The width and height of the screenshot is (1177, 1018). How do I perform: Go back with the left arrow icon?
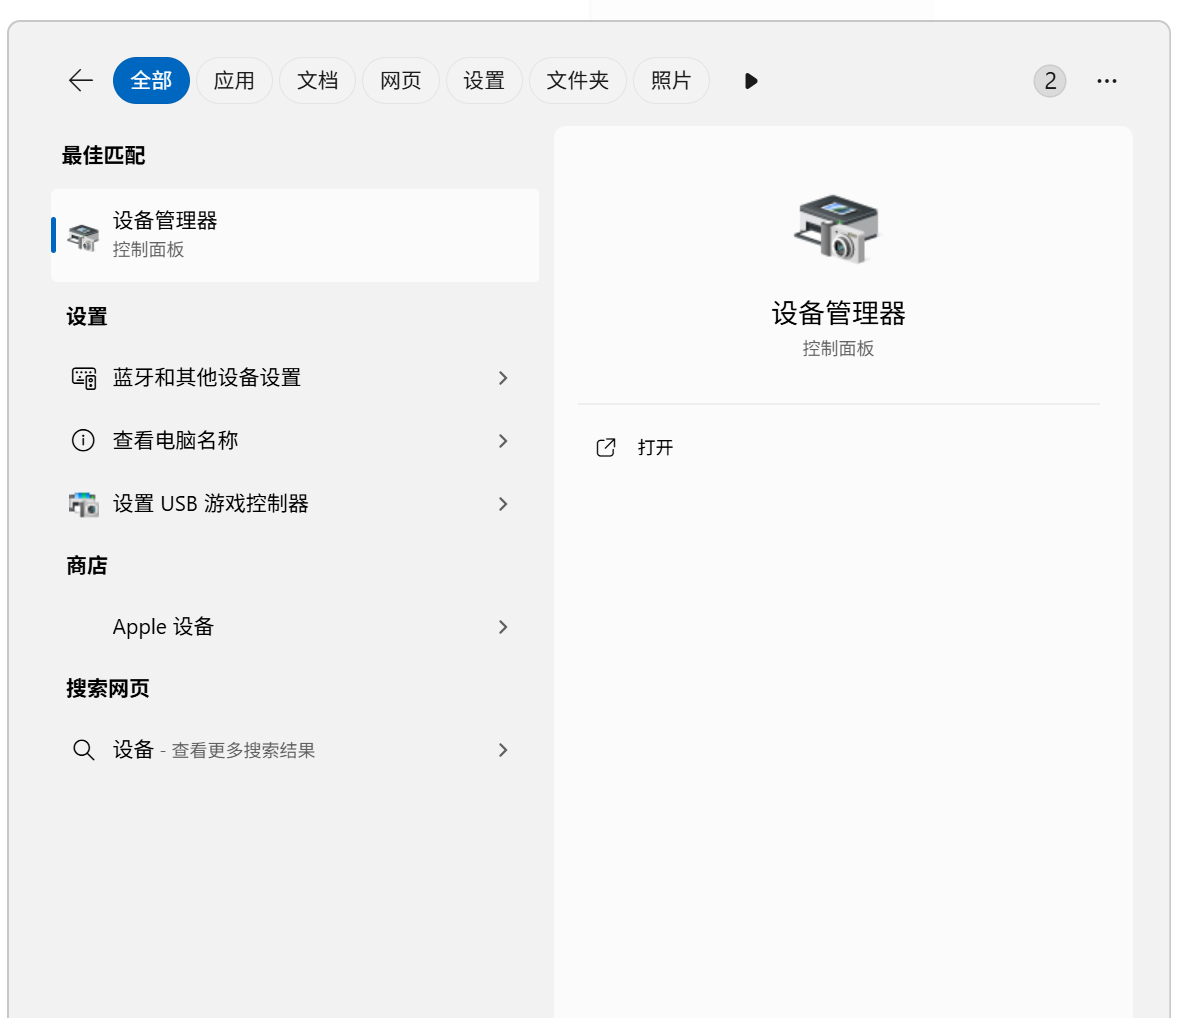(x=80, y=80)
